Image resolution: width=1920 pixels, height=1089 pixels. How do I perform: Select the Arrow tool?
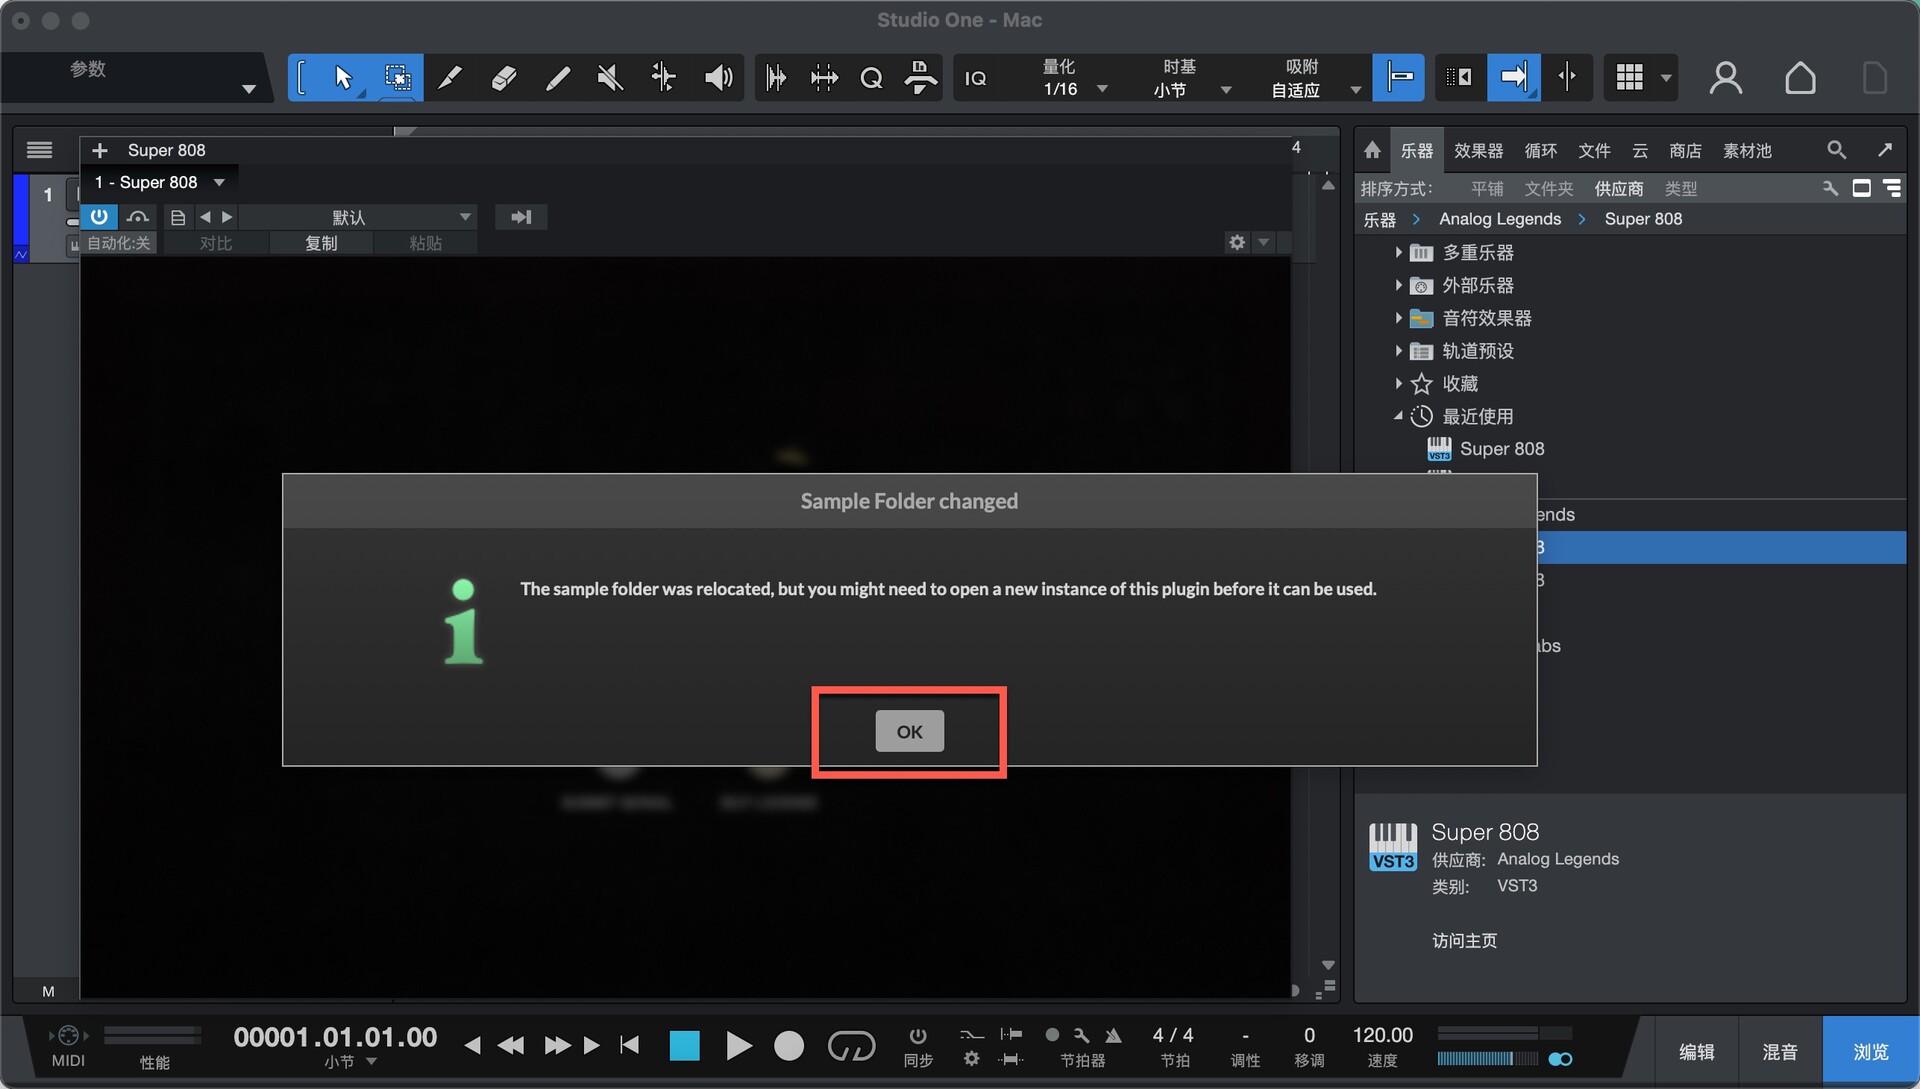click(x=343, y=78)
